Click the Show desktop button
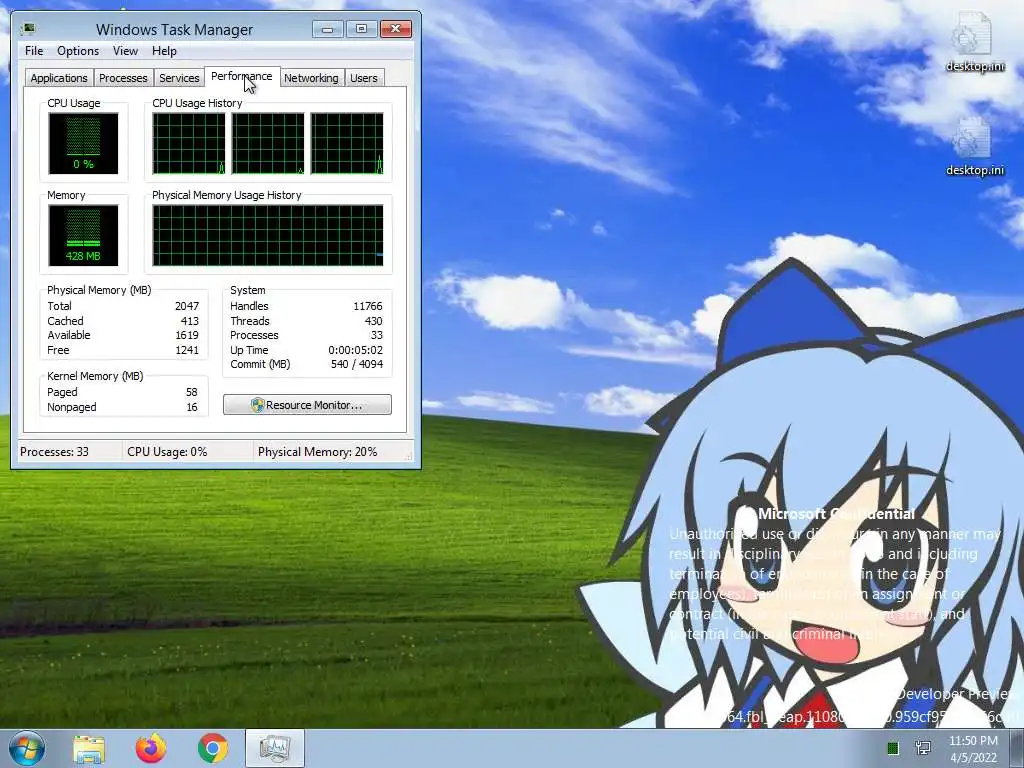The height and width of the screenshot is (768, 1024). 1017,748
